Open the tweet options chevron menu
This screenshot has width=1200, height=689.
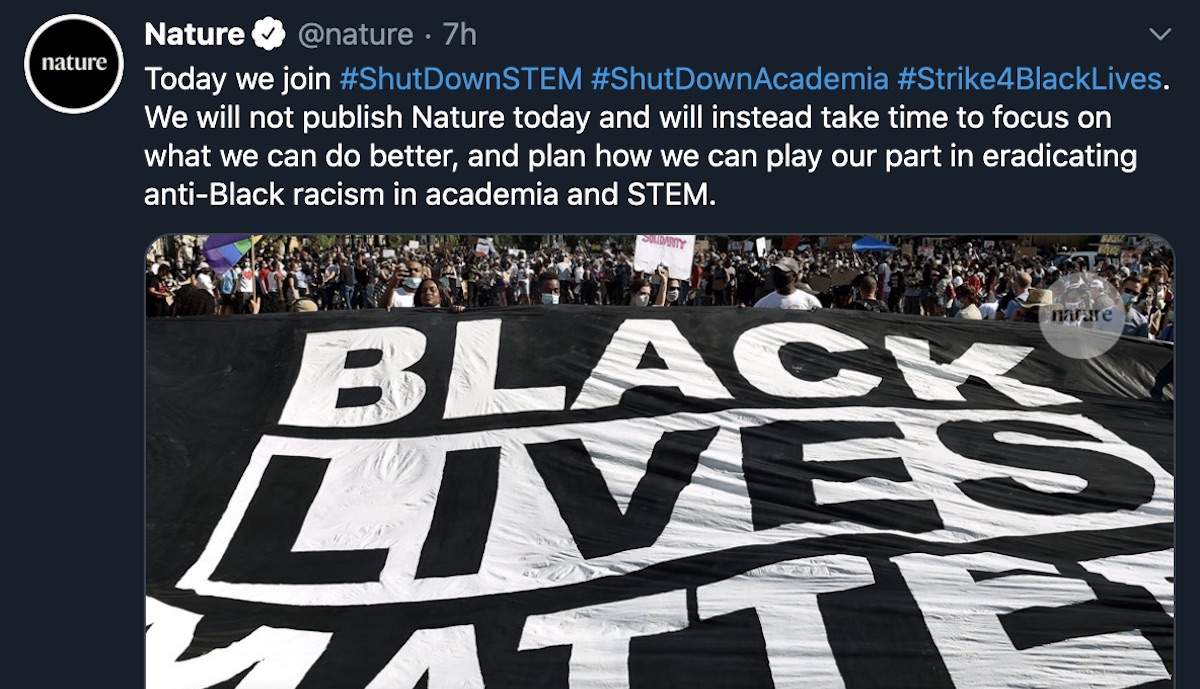[1159, 35]
